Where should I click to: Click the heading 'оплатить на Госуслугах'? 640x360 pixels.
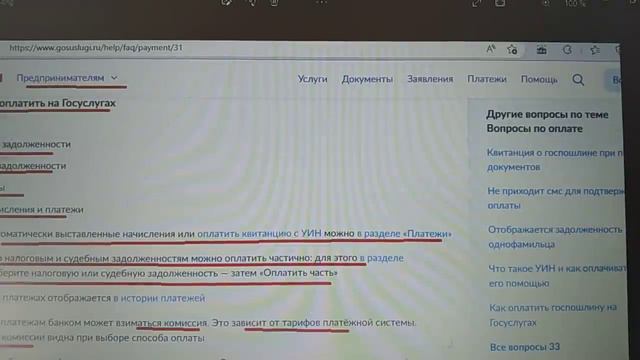58,103
